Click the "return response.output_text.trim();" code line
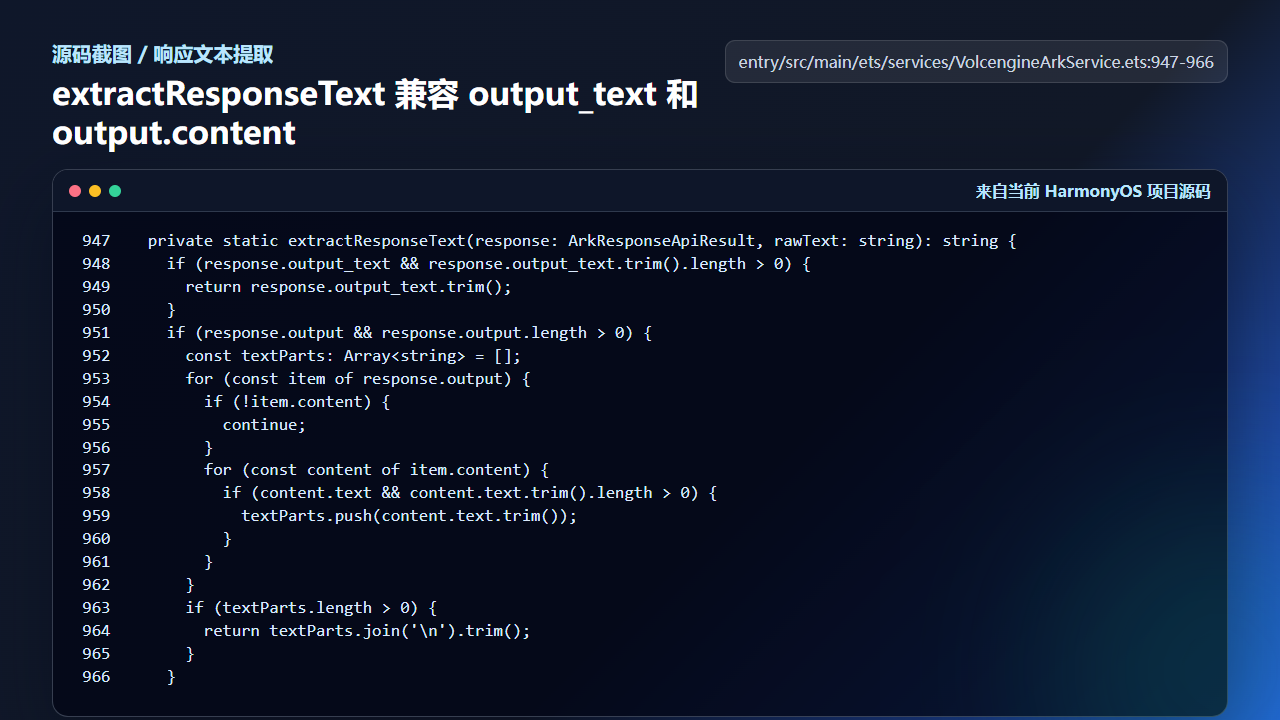Viewport: 1280px width, 720px height. (348, 287)
